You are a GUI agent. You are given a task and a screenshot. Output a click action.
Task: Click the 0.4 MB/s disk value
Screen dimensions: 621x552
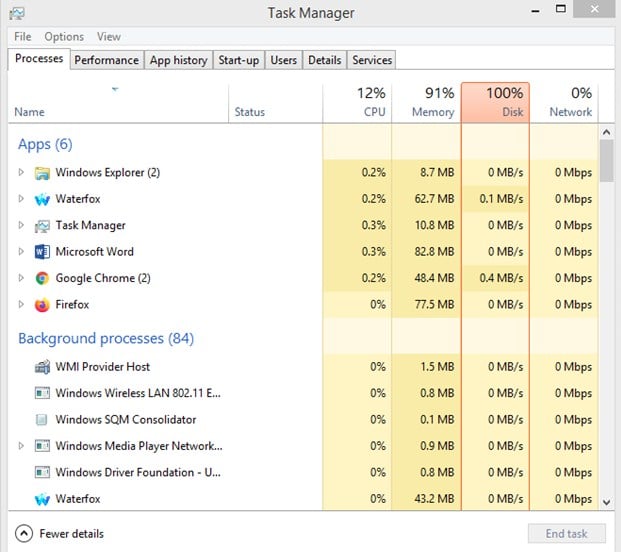[x=501, y=278]
